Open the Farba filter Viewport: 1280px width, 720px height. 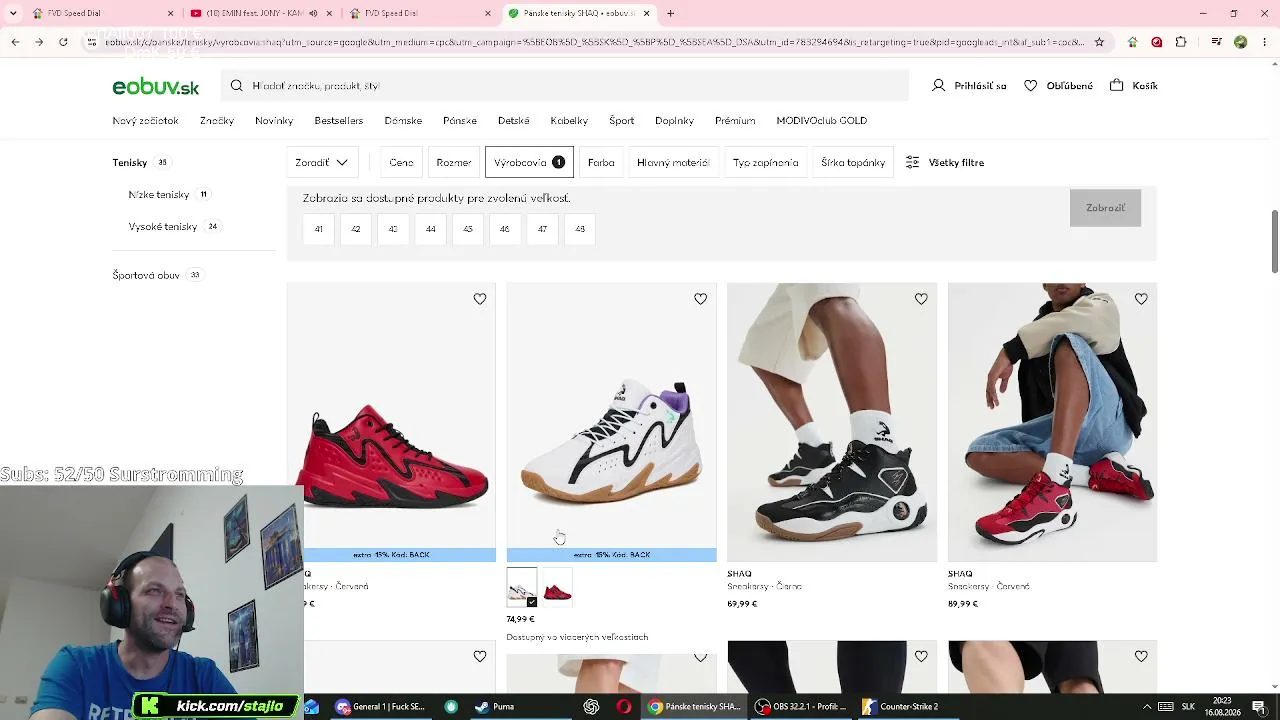click(x=601, y=162)
